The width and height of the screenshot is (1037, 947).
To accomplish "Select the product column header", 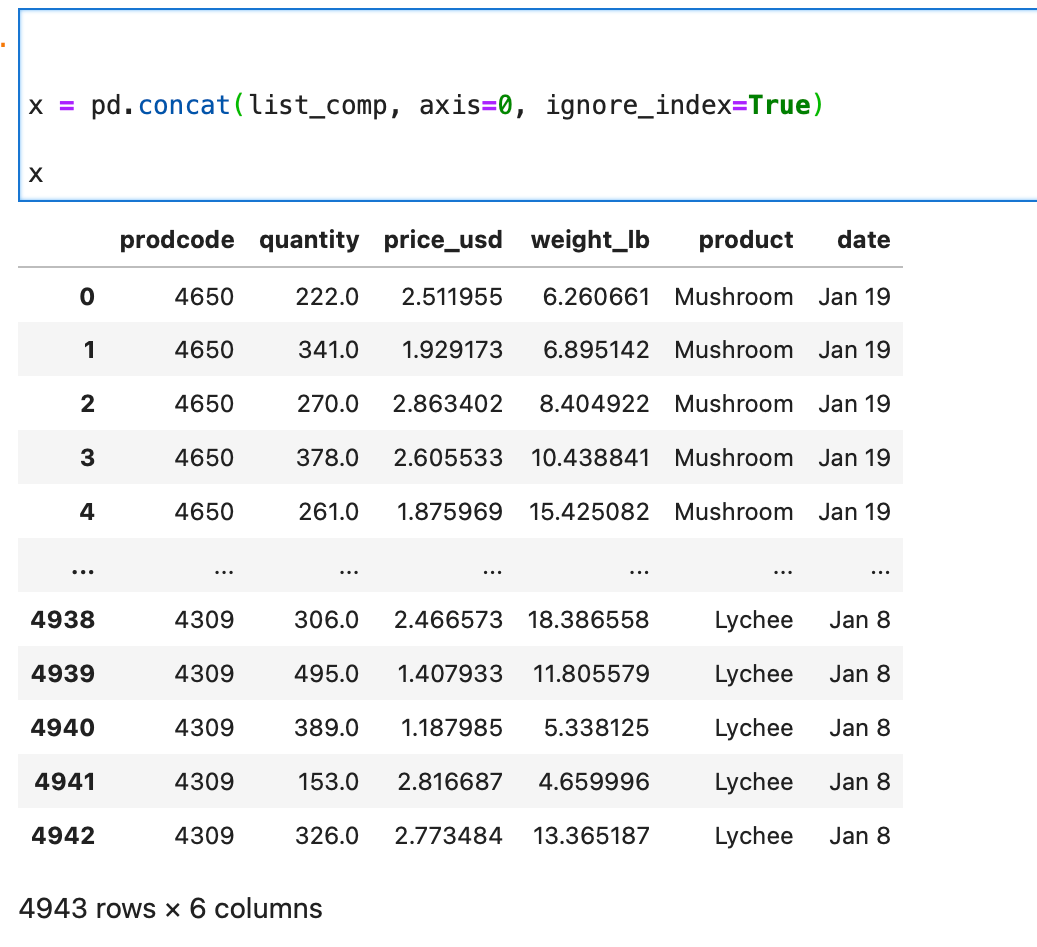I will pos(745,240).
